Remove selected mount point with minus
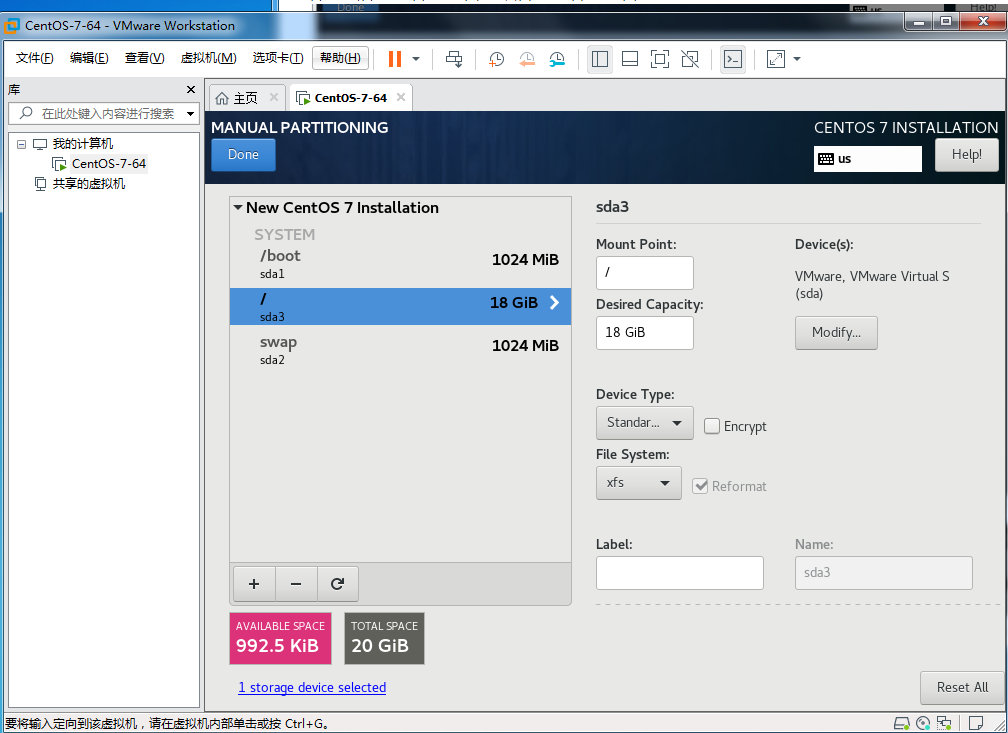1008x733 pixels. (296, 584)
